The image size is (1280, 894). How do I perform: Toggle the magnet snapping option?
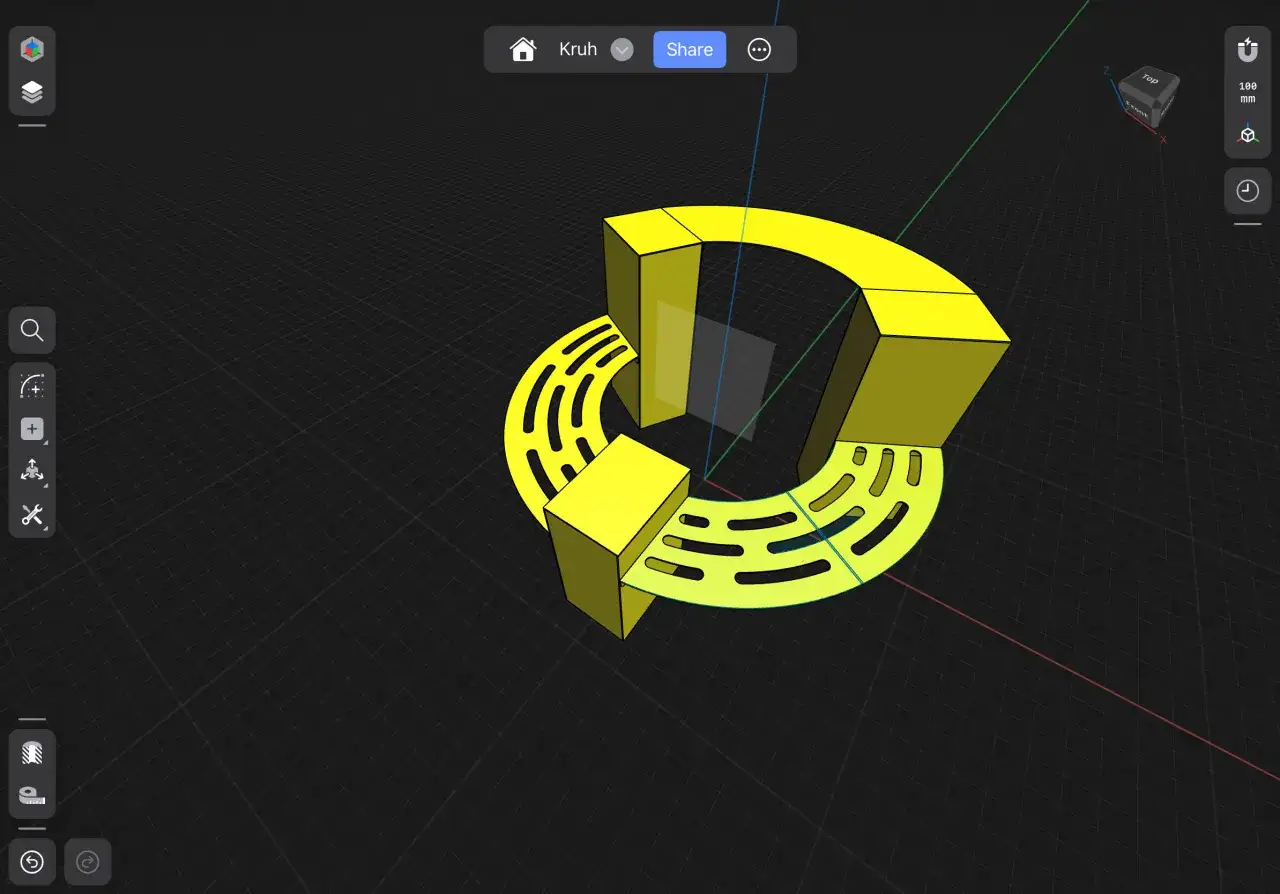point(1248,49)
